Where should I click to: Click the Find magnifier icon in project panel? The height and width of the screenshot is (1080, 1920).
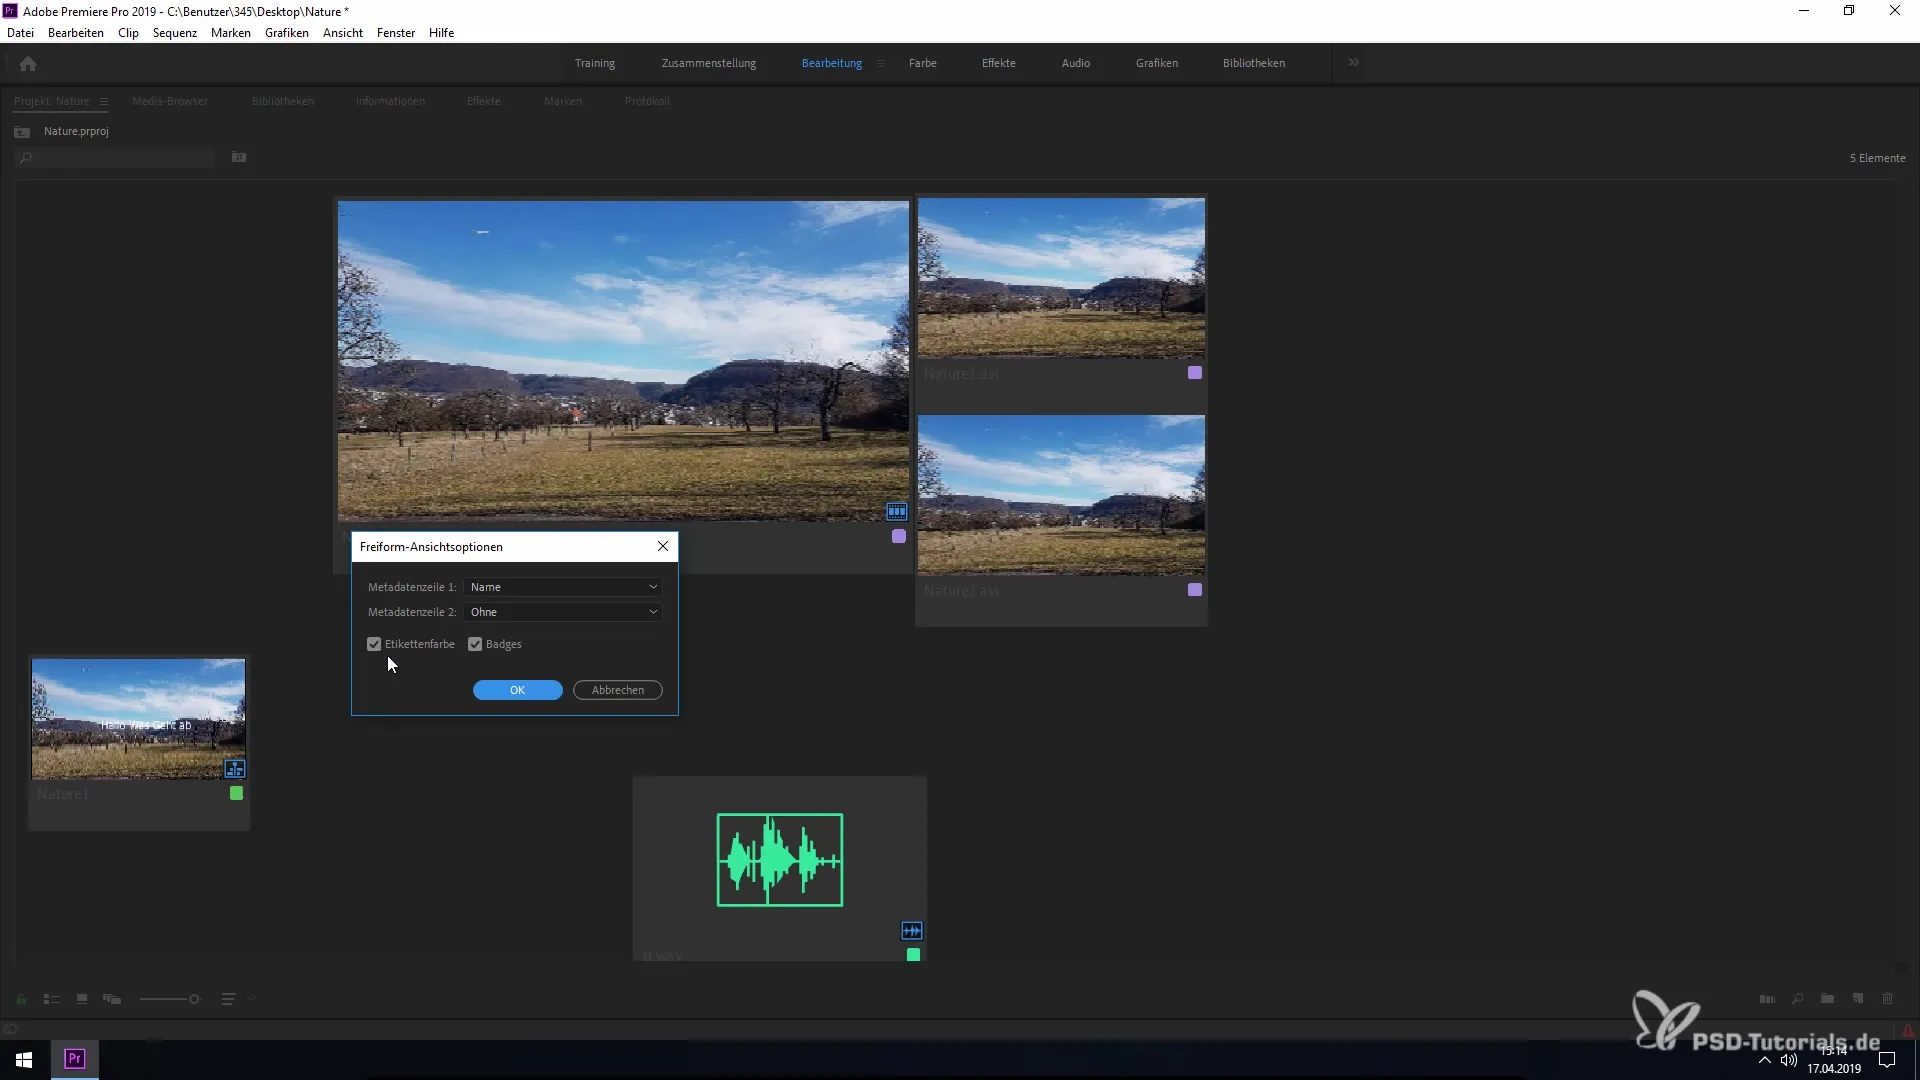[1797, 999]
